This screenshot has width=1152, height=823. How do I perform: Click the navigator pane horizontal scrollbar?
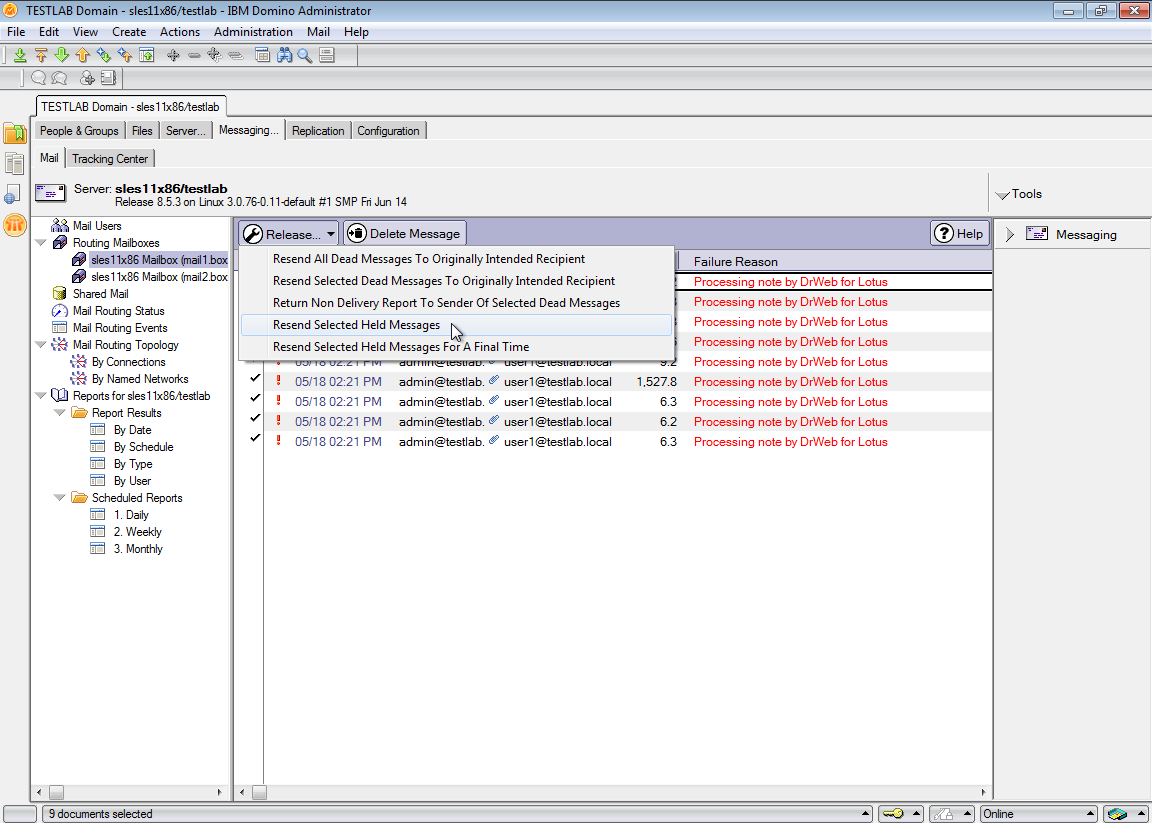pyautogui.click(x=131, y=793)
